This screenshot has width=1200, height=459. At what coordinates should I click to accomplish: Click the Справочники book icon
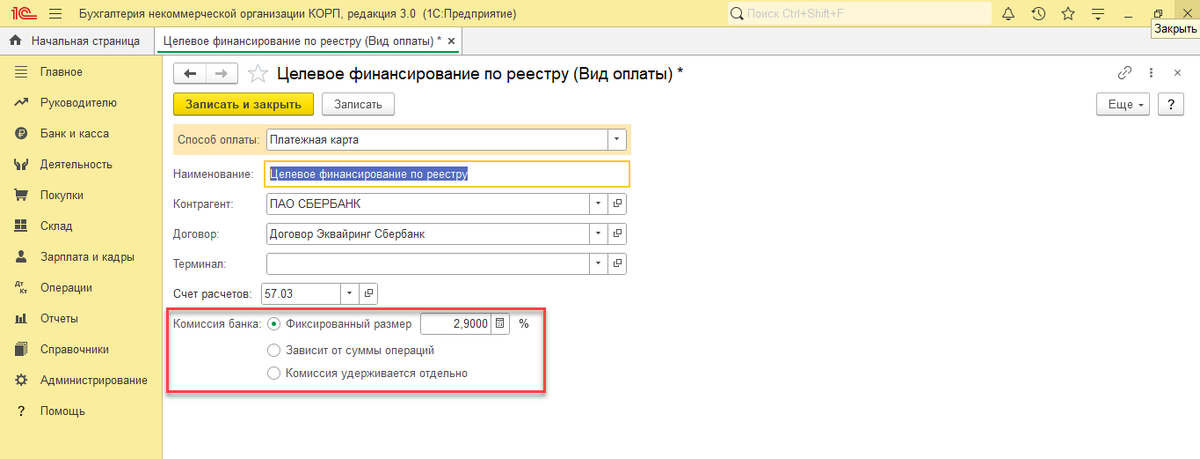click(20, 350)
